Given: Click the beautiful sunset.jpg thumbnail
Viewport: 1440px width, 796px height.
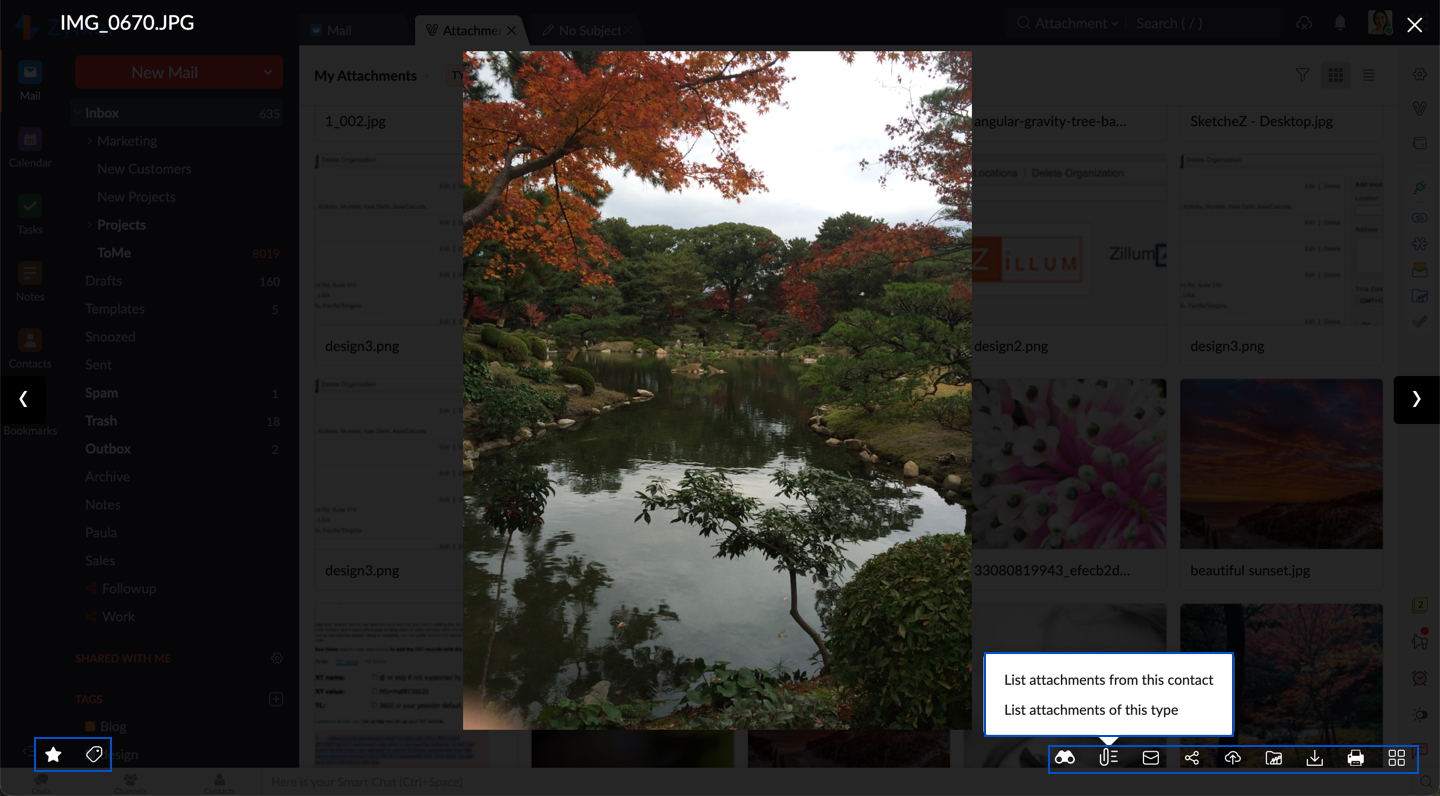Looking at the screenshot, I should coord(1281,464).
